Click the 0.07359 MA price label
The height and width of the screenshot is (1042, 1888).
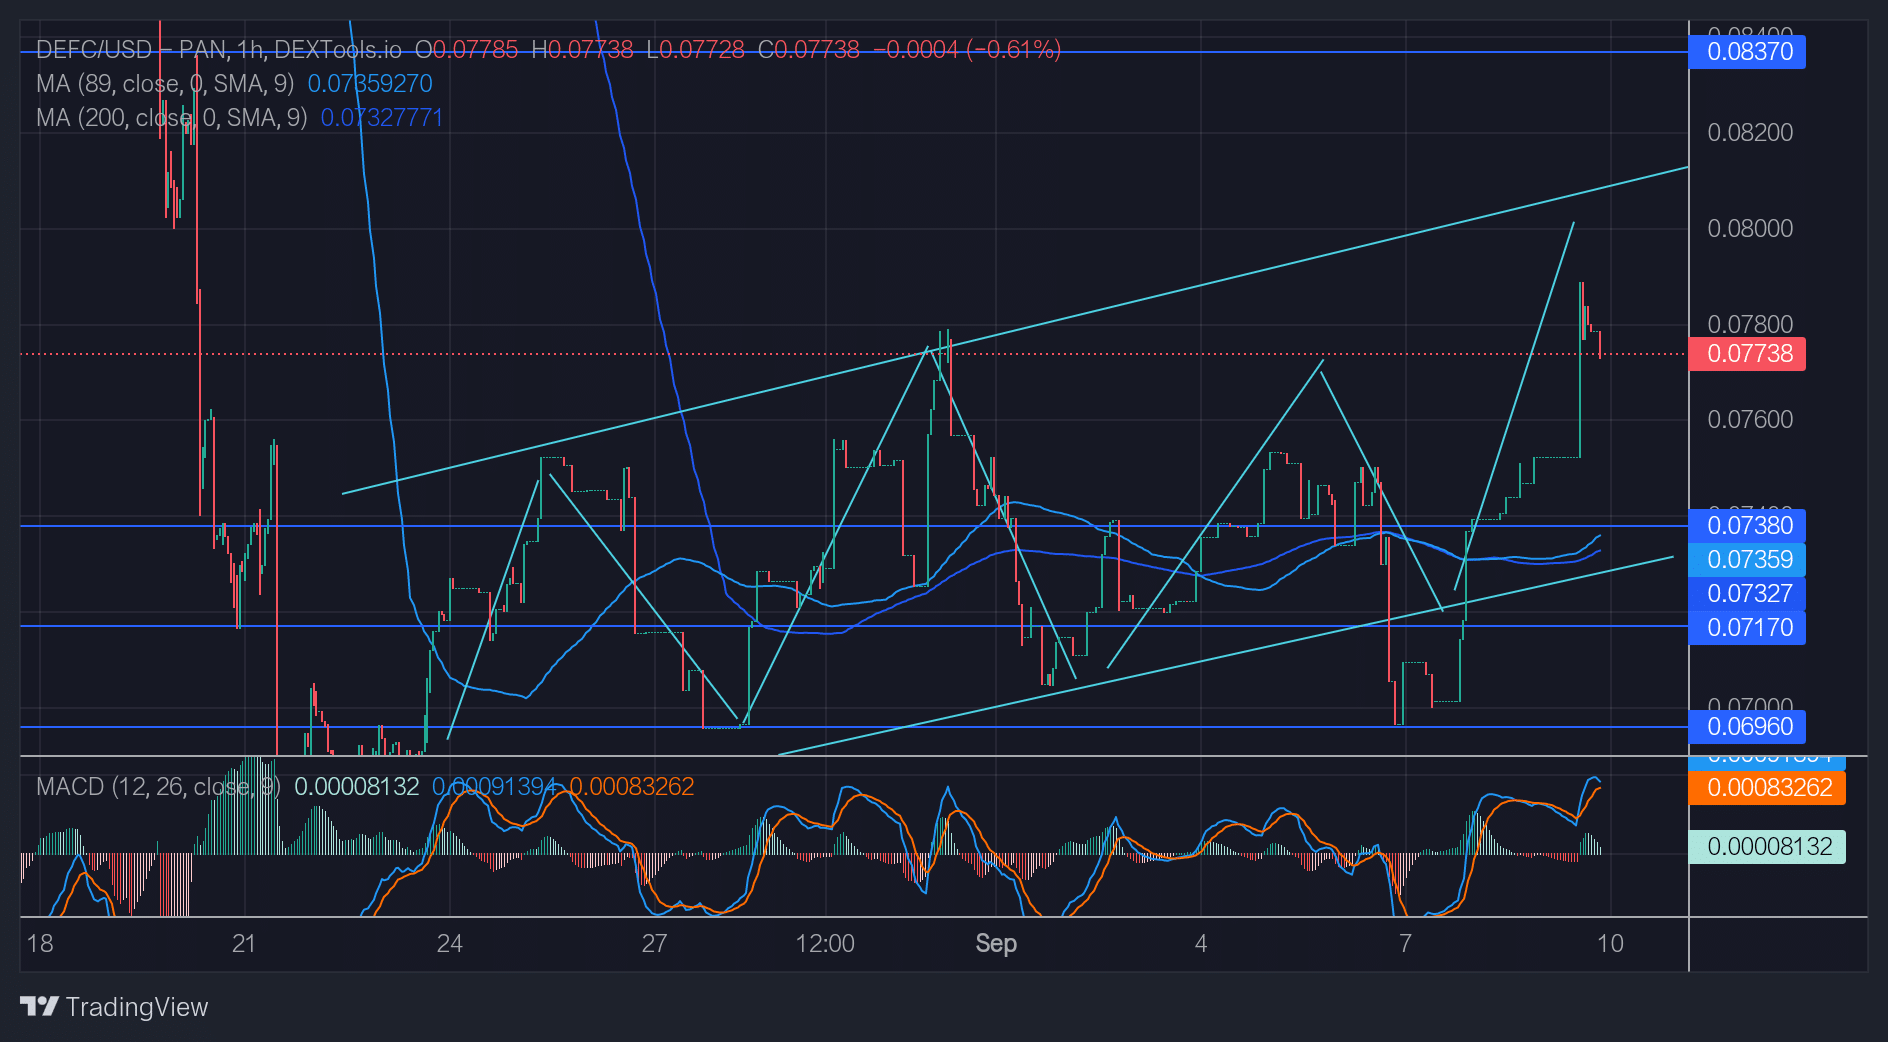pos(1747,559)
